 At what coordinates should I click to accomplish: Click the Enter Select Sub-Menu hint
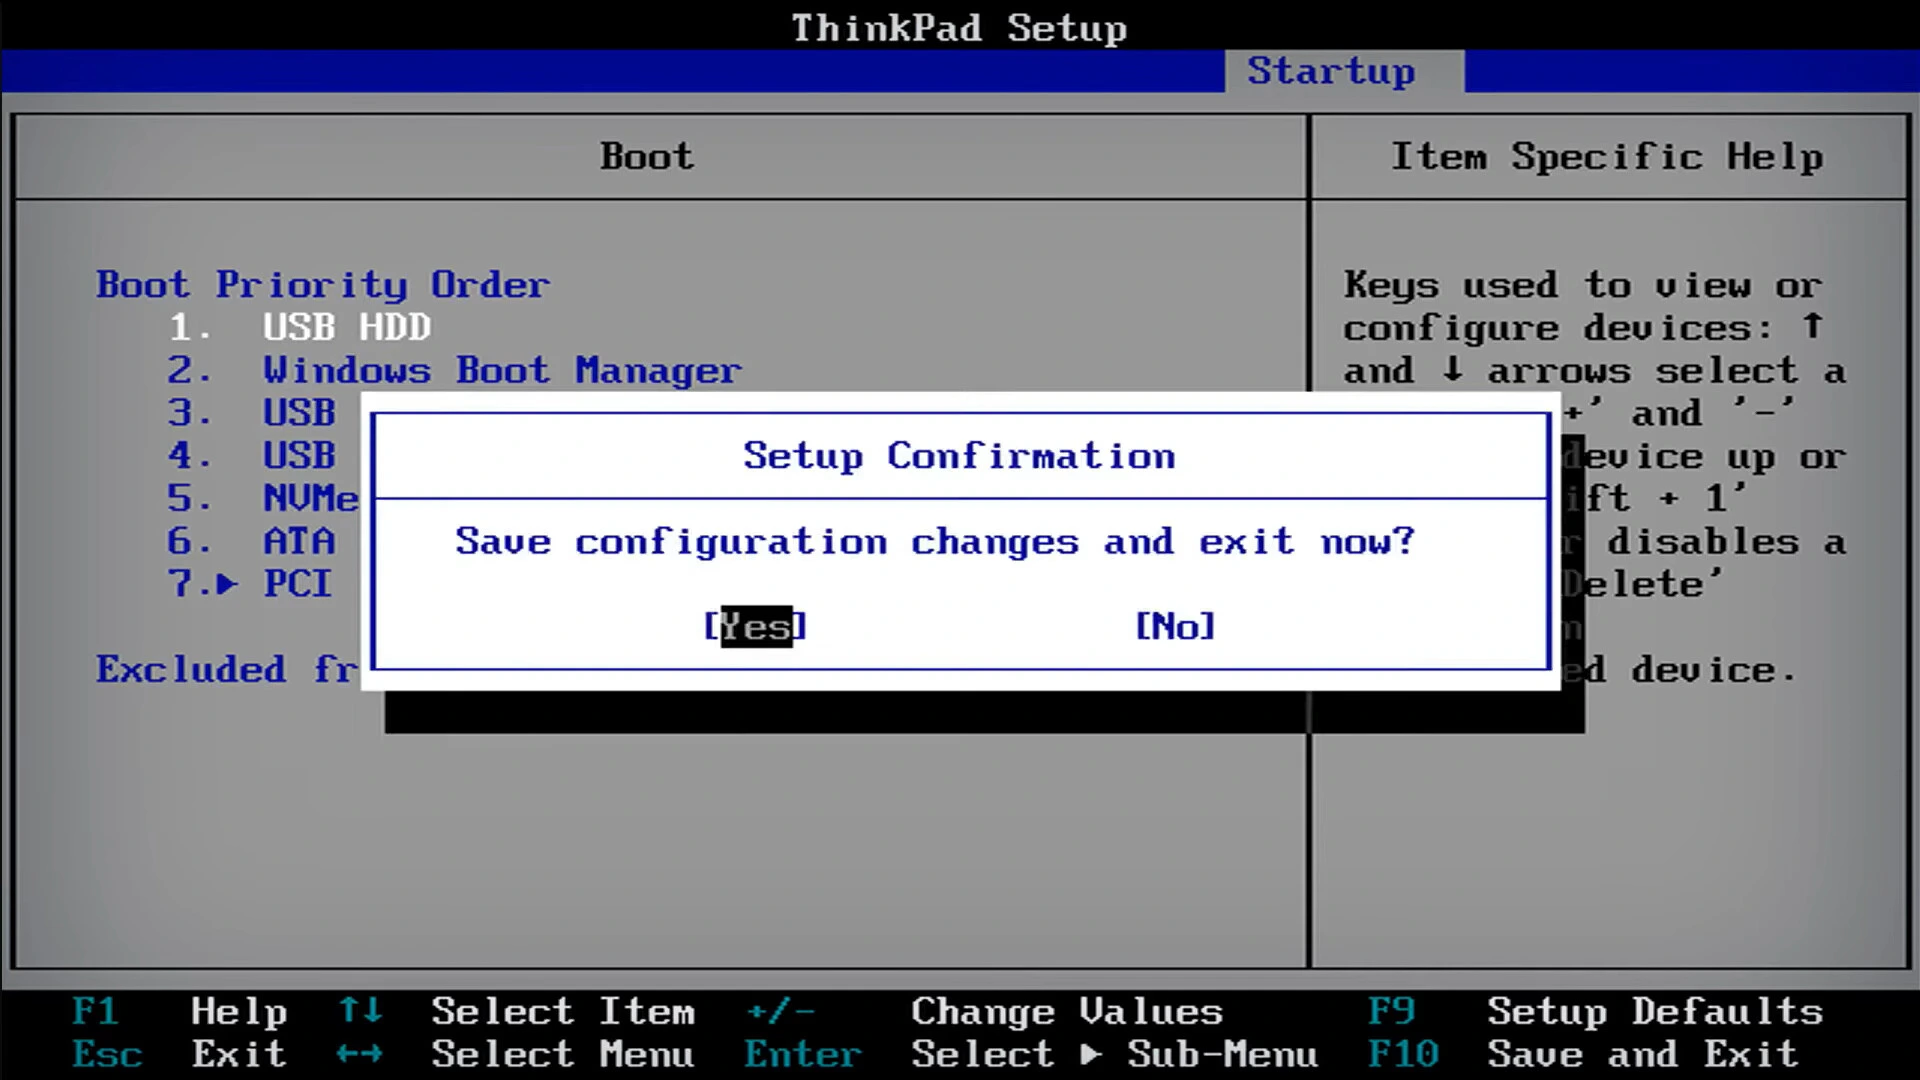1031,1054
